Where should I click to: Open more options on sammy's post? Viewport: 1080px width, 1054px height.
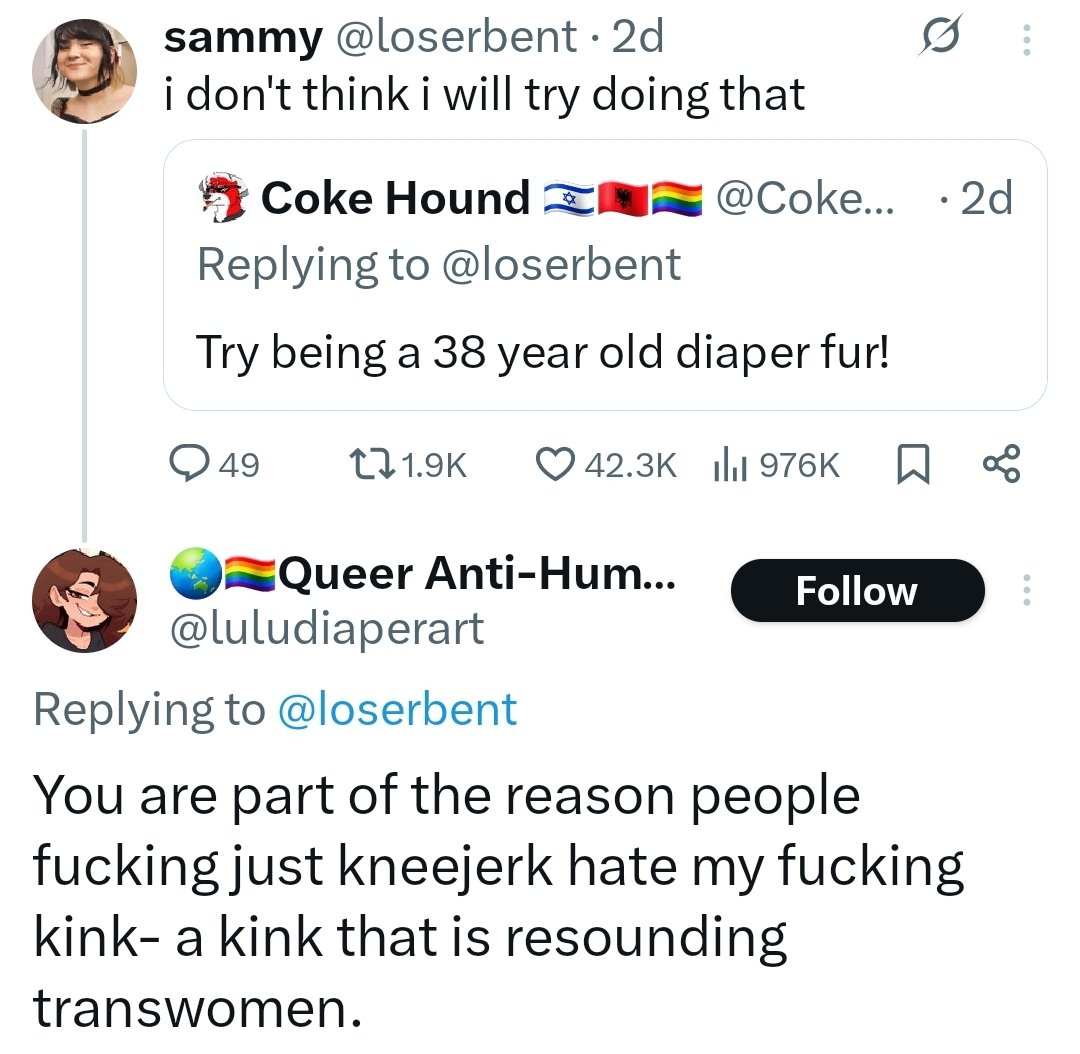pyautogui.click(x=1026, y=40)
